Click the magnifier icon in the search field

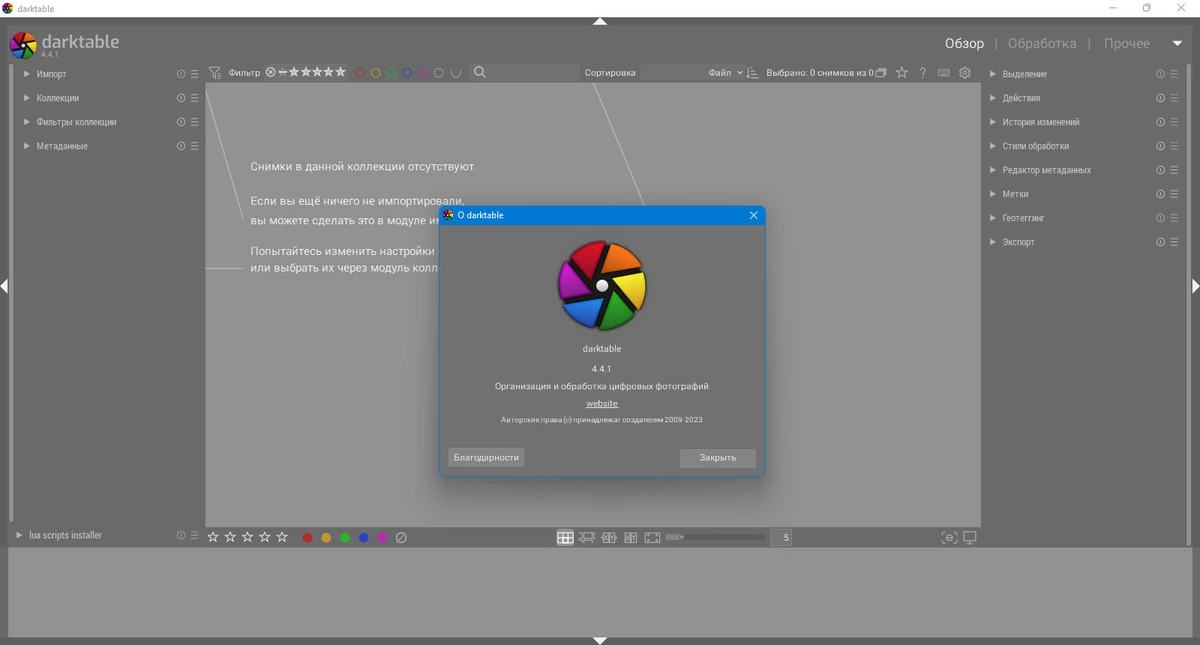click(x=480, y=73)
